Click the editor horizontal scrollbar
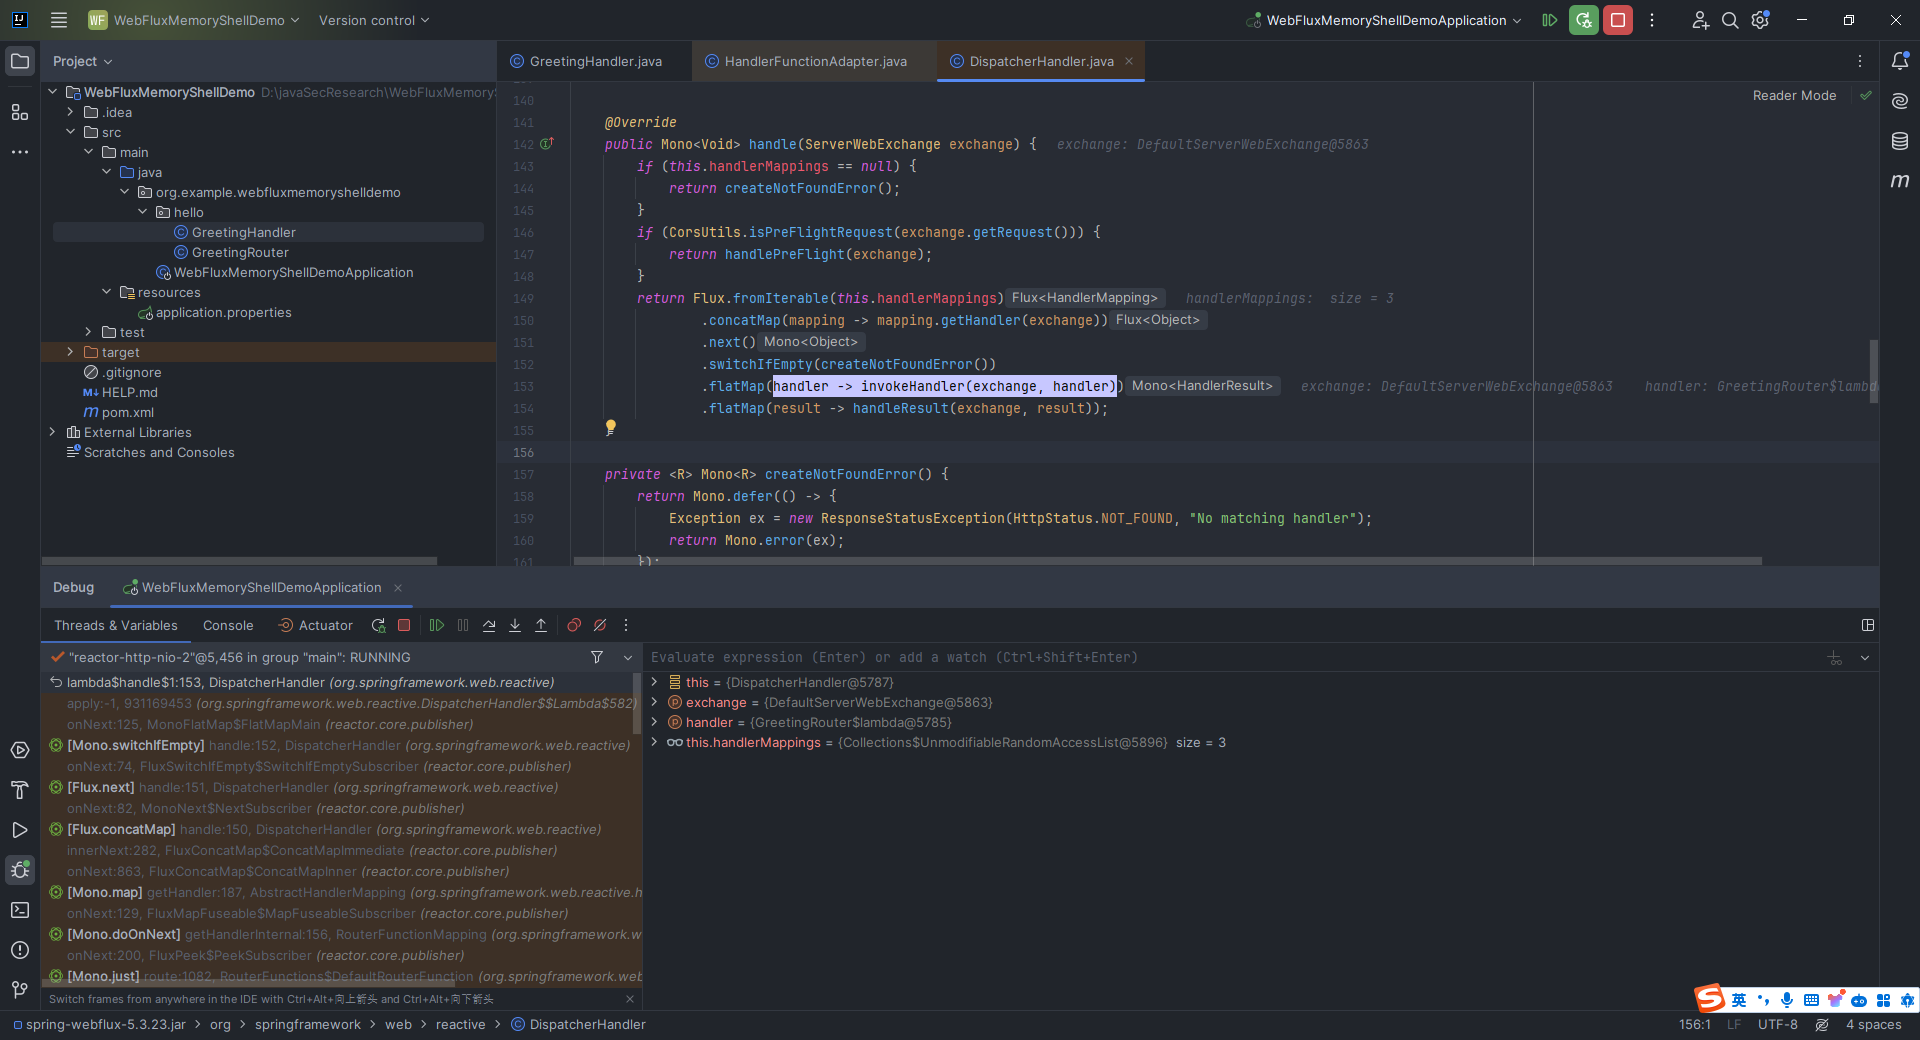The image size is (1920, 1040). pyautogui.click(x=1167, y=561)
